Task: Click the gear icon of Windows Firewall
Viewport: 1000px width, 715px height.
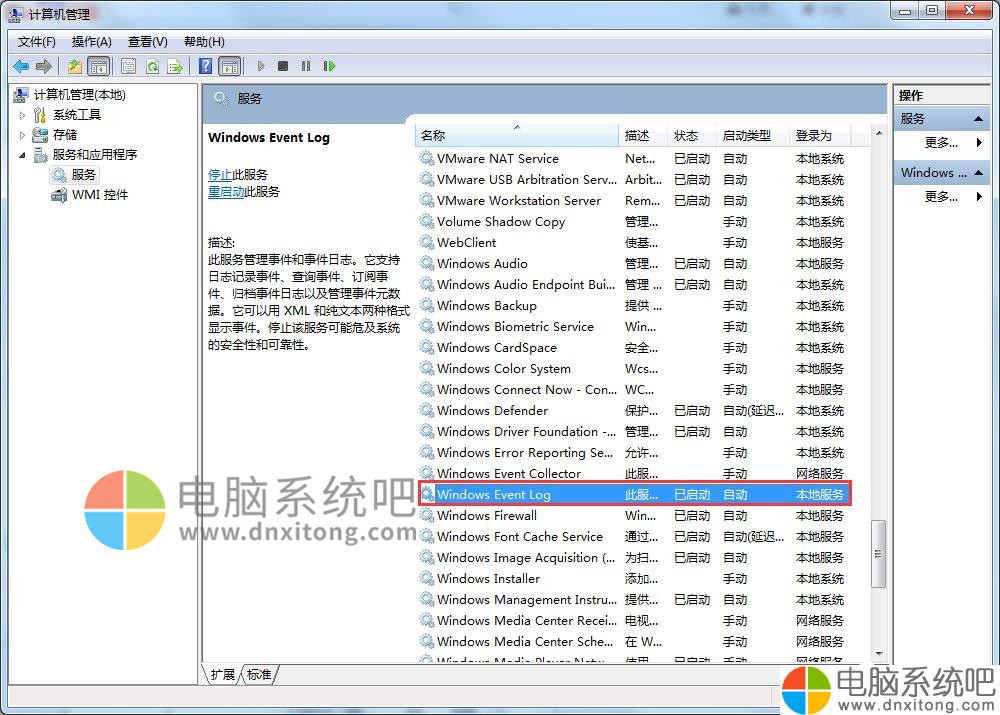Action: click(x=427, y=515)
